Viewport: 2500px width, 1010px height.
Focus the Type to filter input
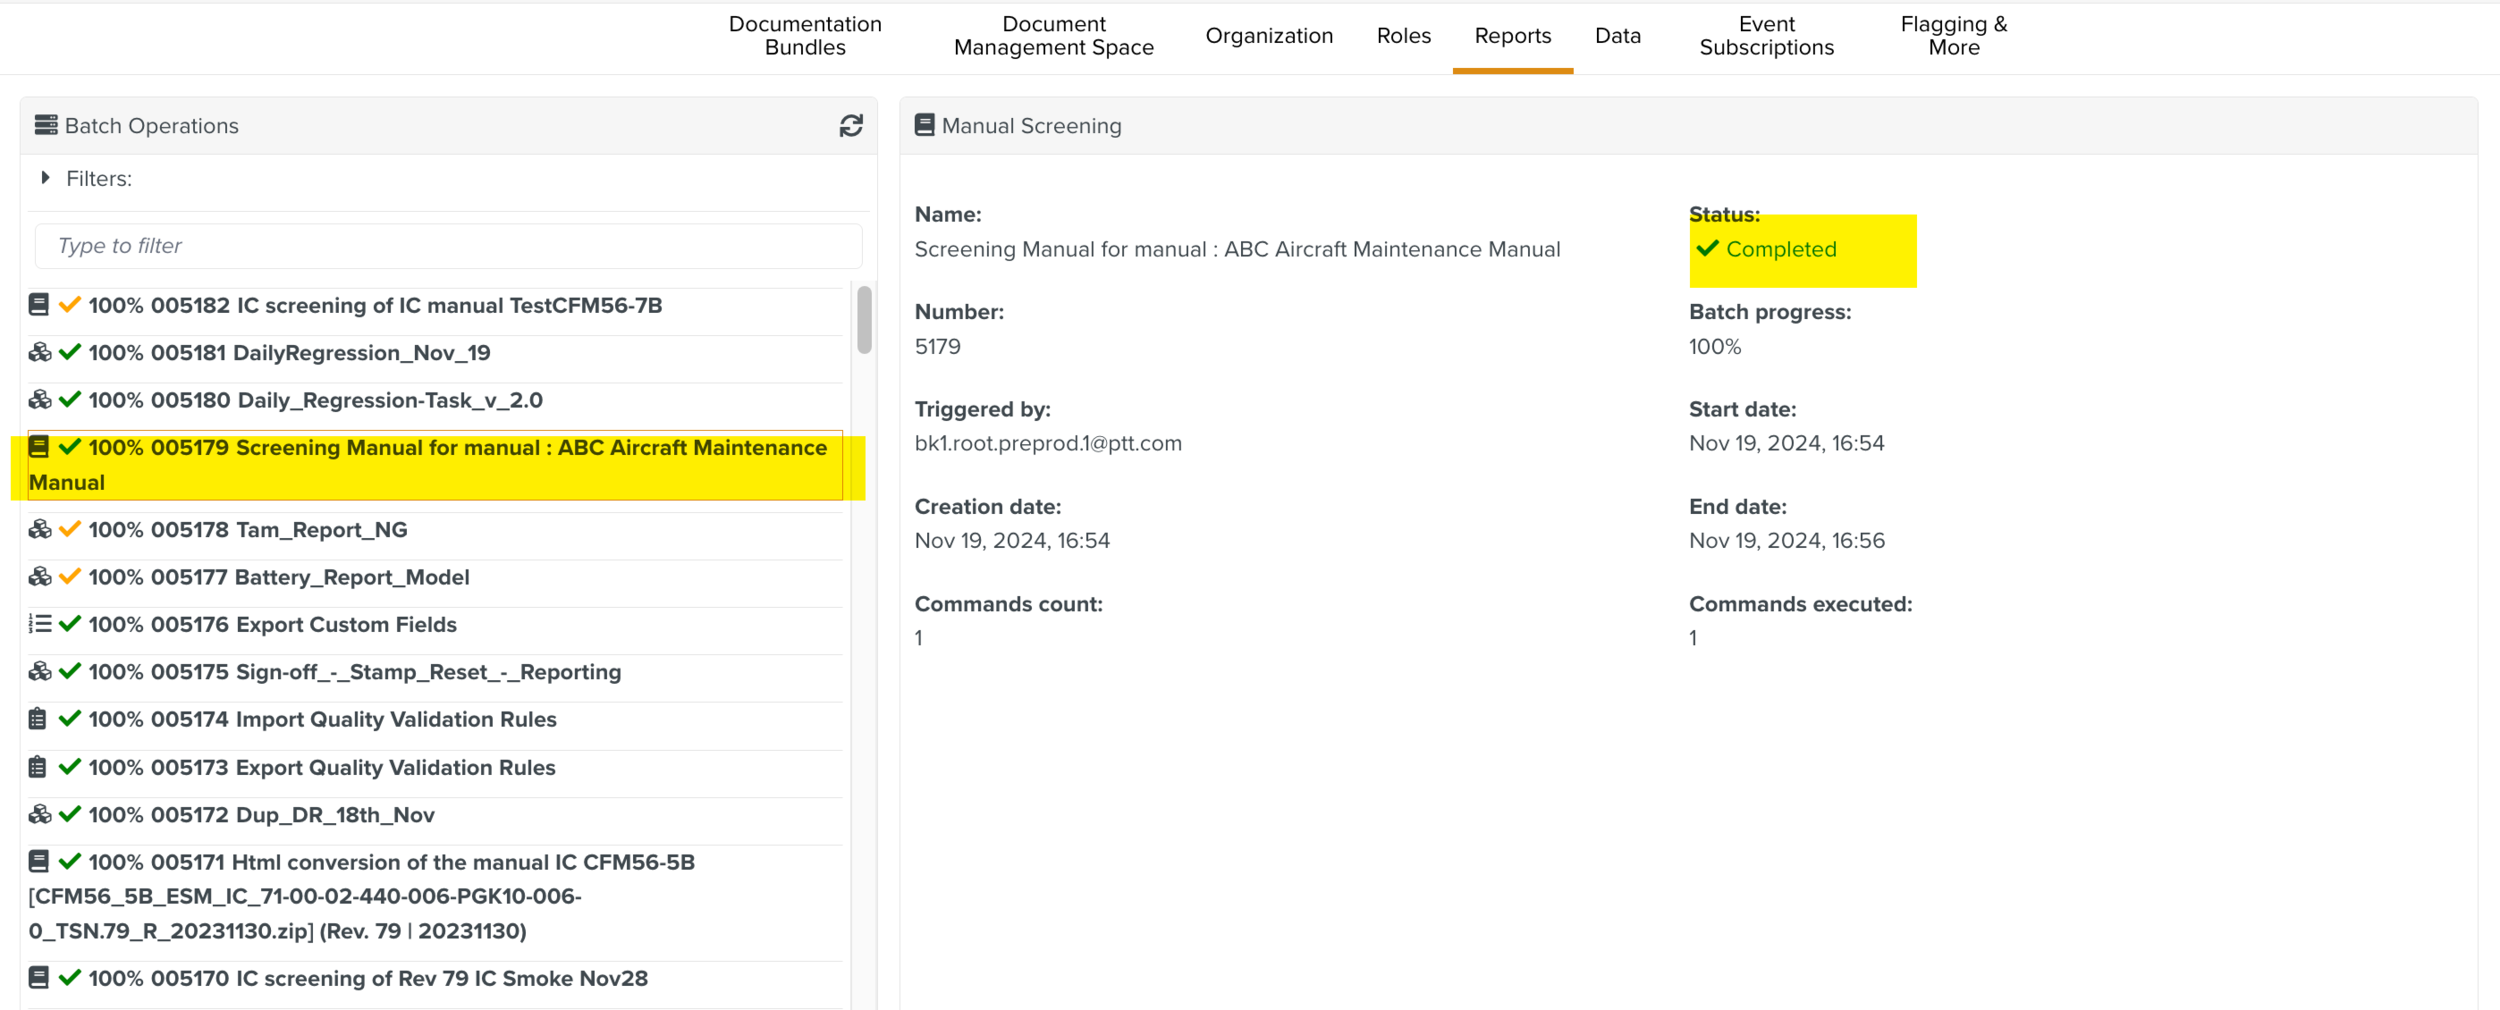pyautogui.click(x=448, y=246)
